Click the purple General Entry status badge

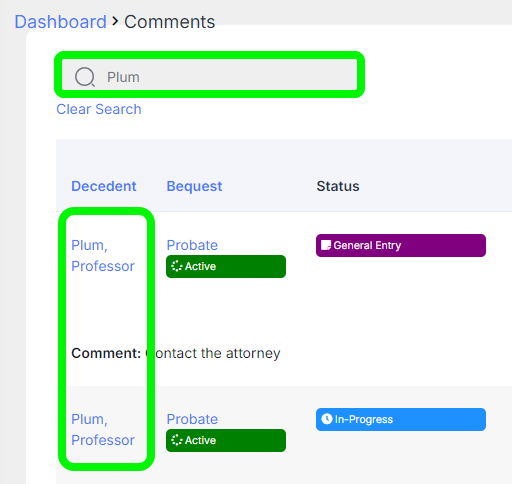(401, 245)
